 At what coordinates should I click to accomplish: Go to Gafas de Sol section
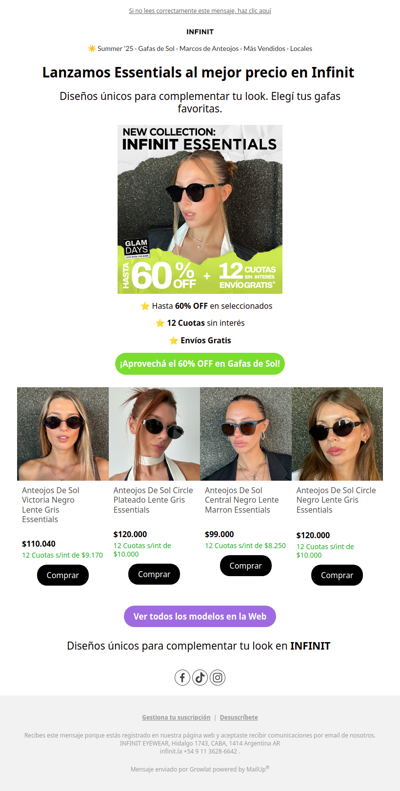coord(156,49)
